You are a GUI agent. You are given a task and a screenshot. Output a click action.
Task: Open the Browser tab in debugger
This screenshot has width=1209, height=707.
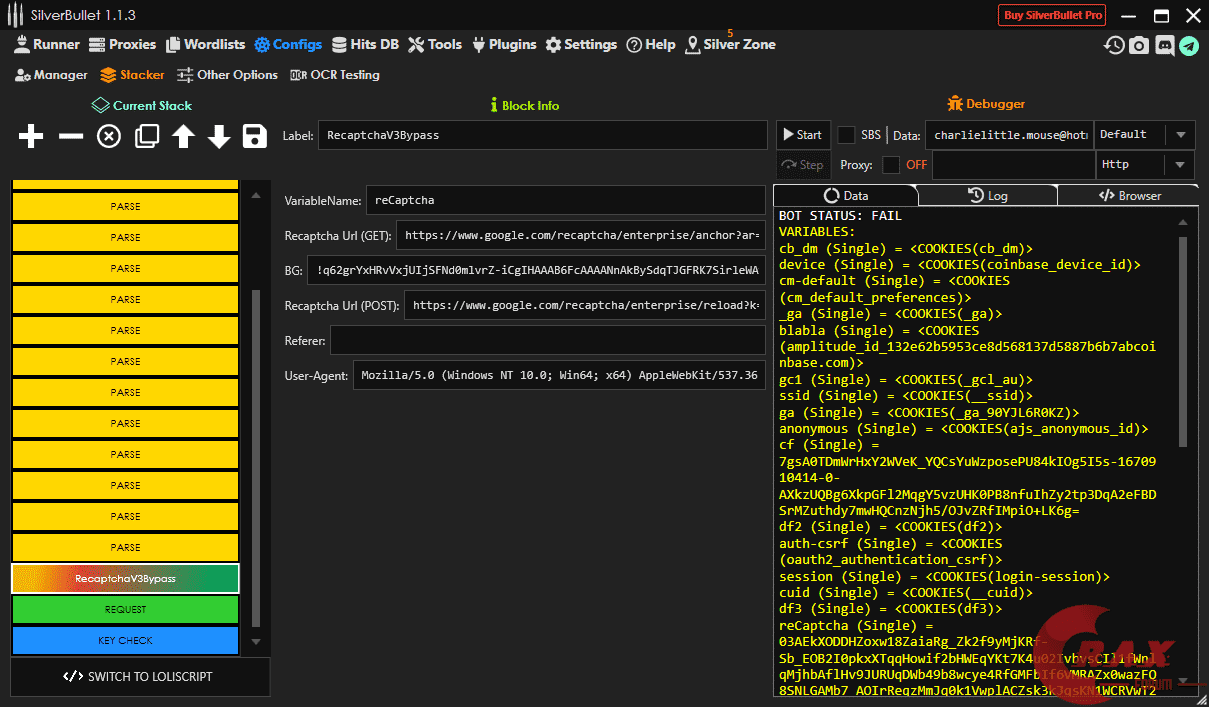(x=1129, y=196)
